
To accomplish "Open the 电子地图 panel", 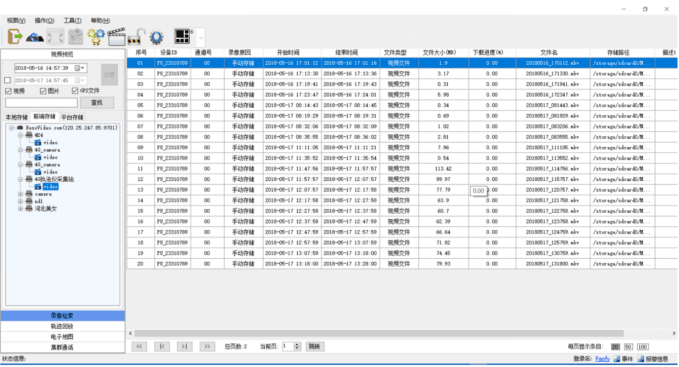I will (x=62, y=337).
